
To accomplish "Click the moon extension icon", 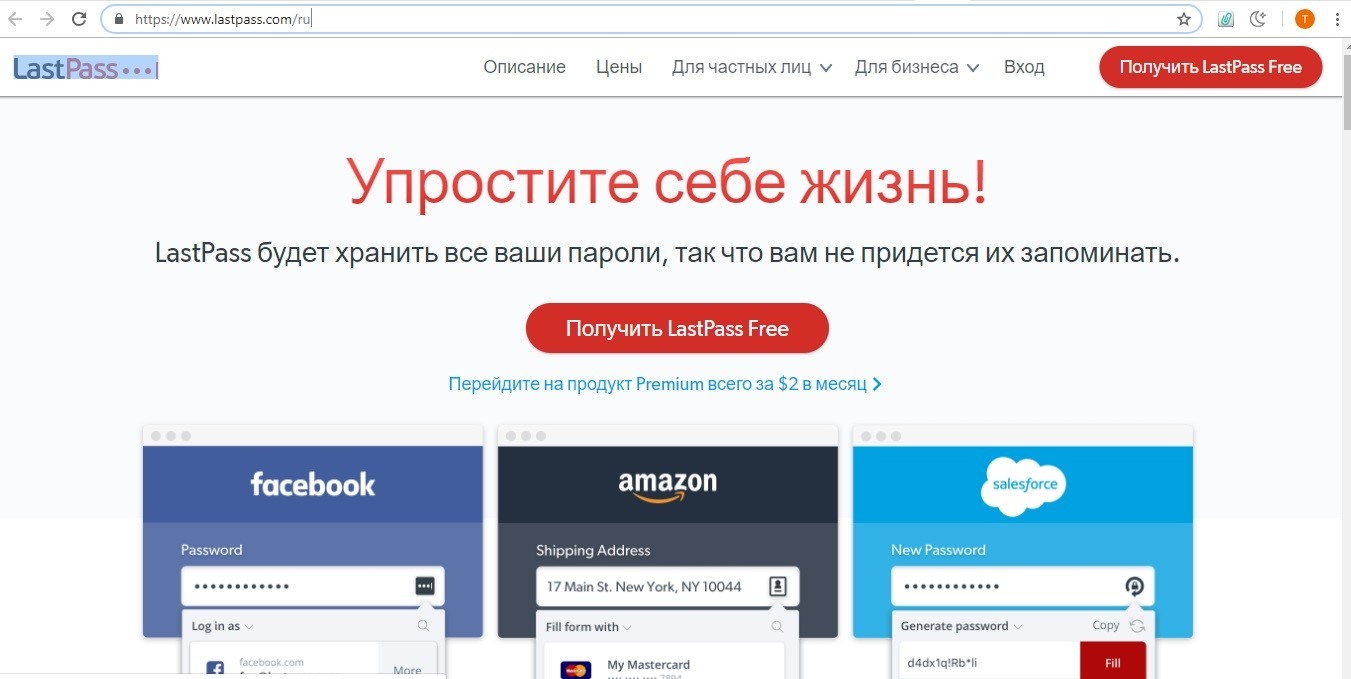I will tap(1258, 19).
